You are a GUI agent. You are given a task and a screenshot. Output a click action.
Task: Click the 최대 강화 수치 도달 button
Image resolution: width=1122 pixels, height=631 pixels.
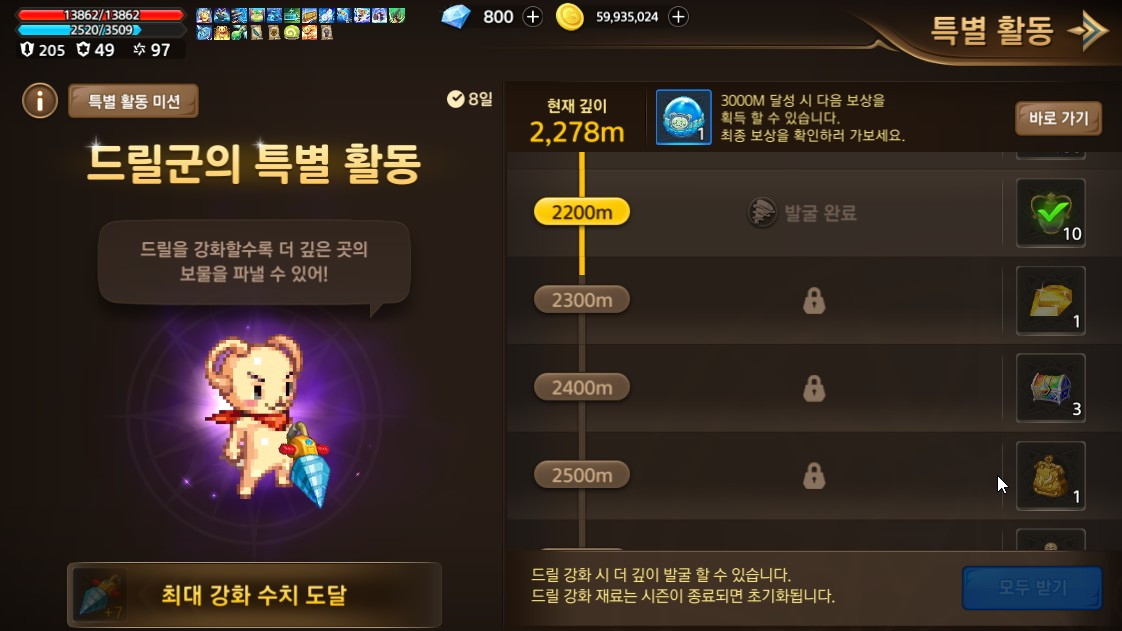pos(254,595)
